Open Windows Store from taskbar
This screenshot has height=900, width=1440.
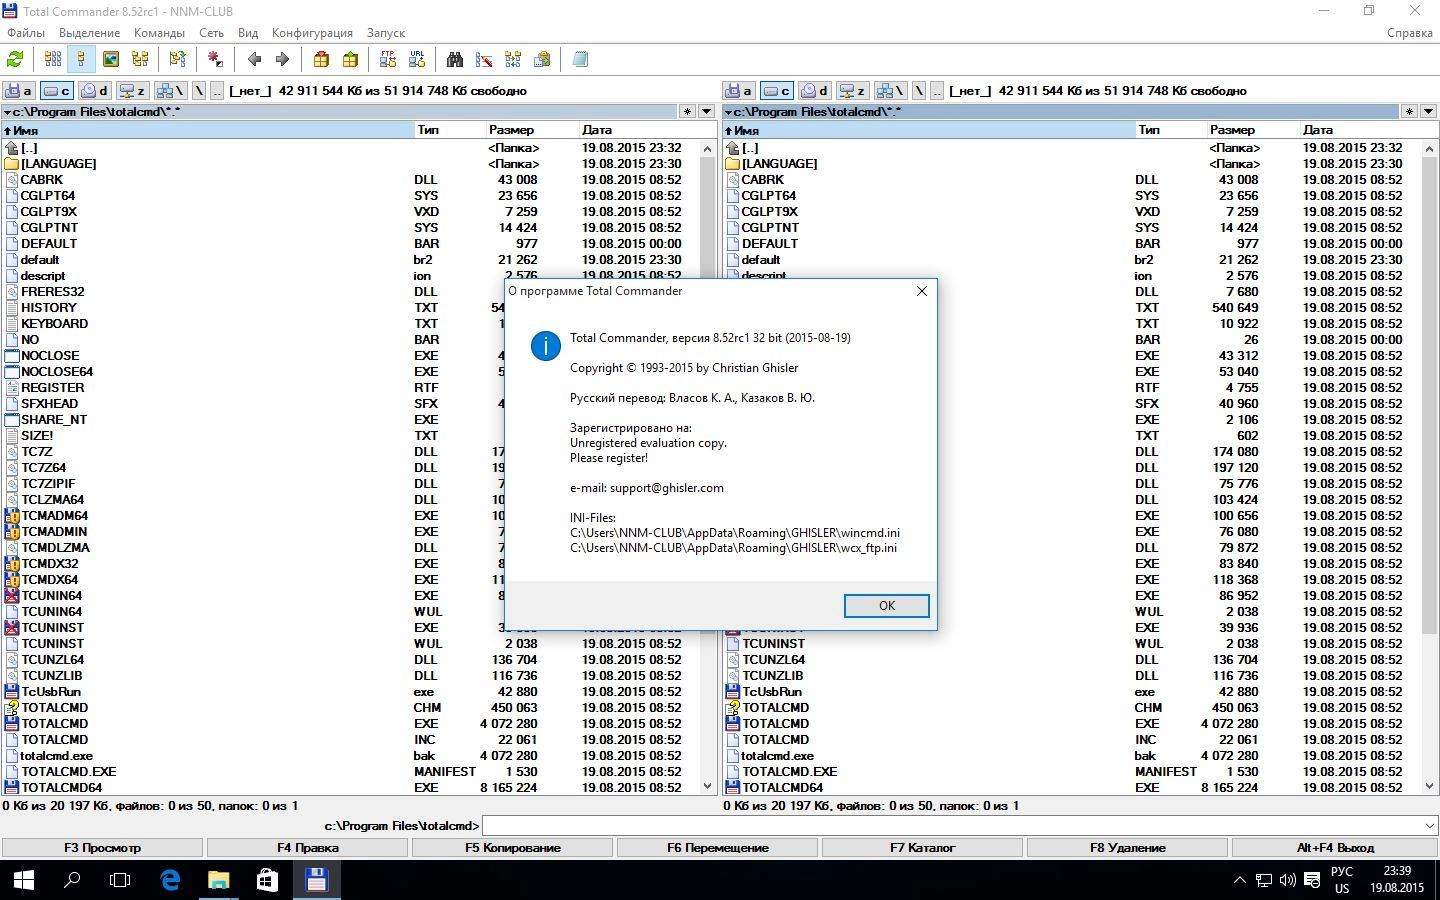pos(266,880)
